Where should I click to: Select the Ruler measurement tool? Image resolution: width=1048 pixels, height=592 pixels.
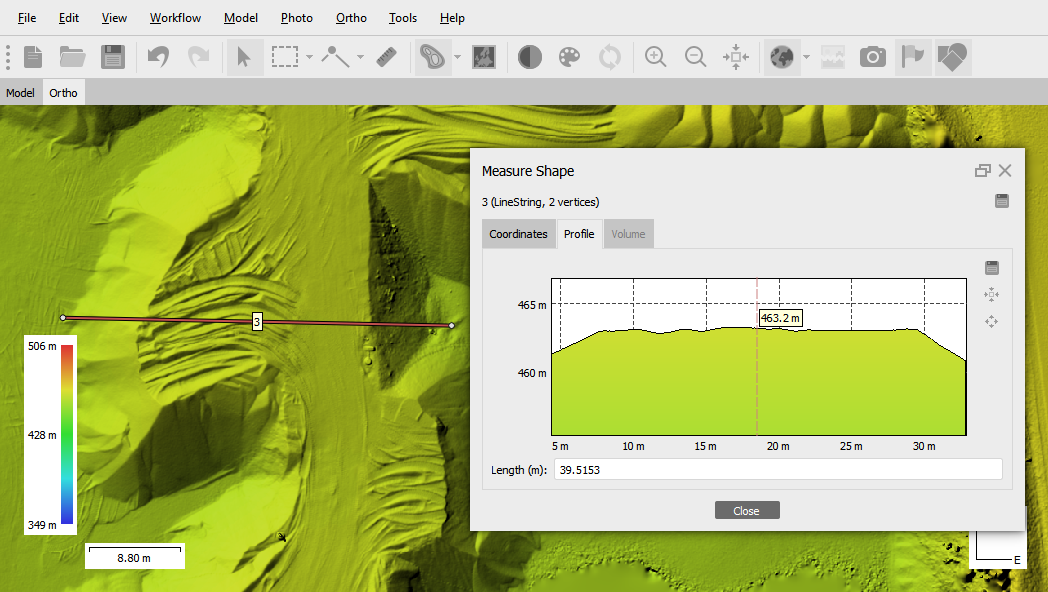386,57
